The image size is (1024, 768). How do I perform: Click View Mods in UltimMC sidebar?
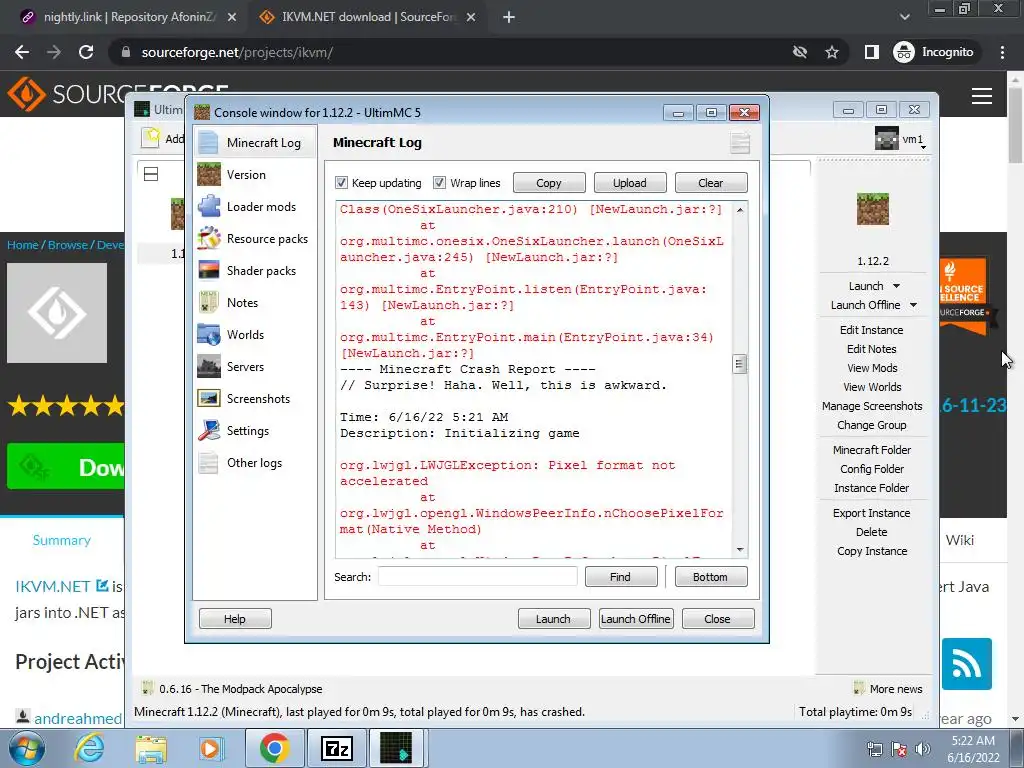click(872, 368)
